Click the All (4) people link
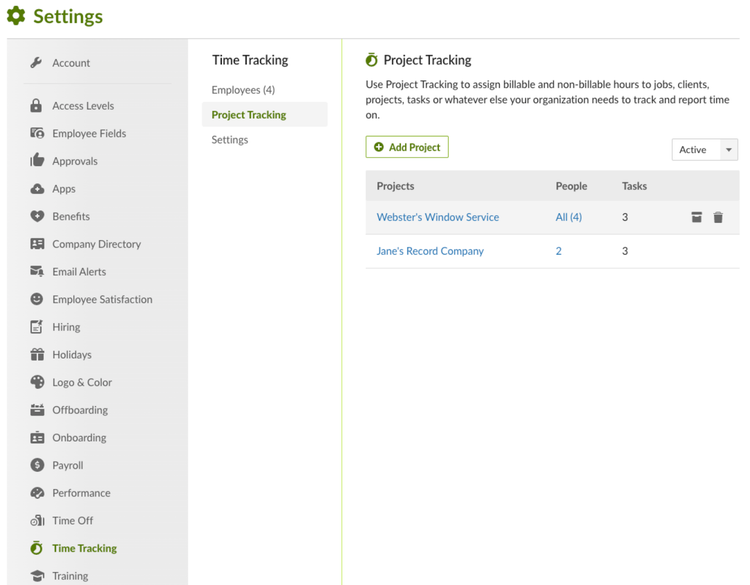Viewport: 750px width, 585px height. (x=569, y=217)
